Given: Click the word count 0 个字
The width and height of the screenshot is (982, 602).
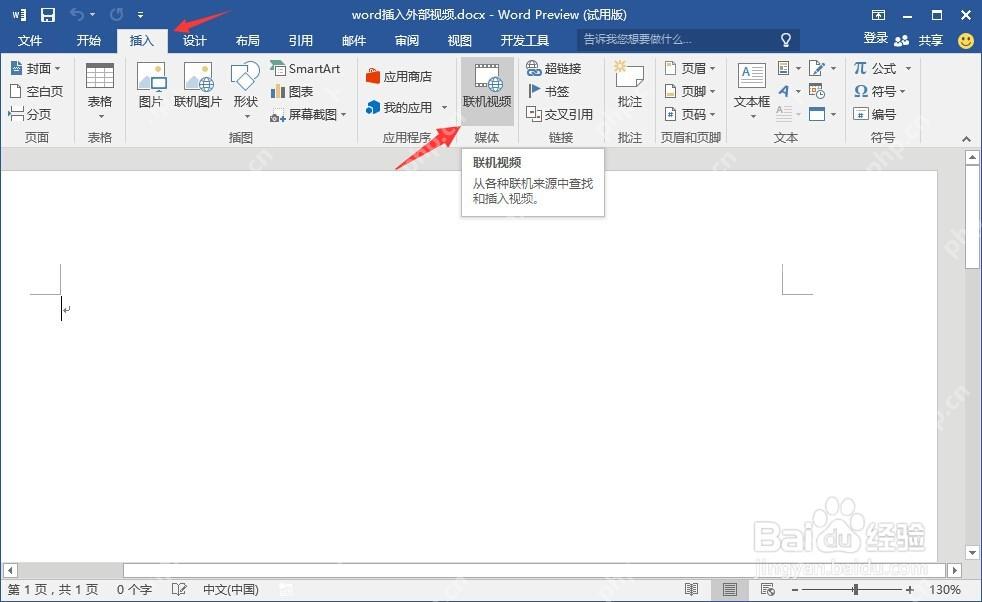Looking at the screenshot, I should 134,589.
